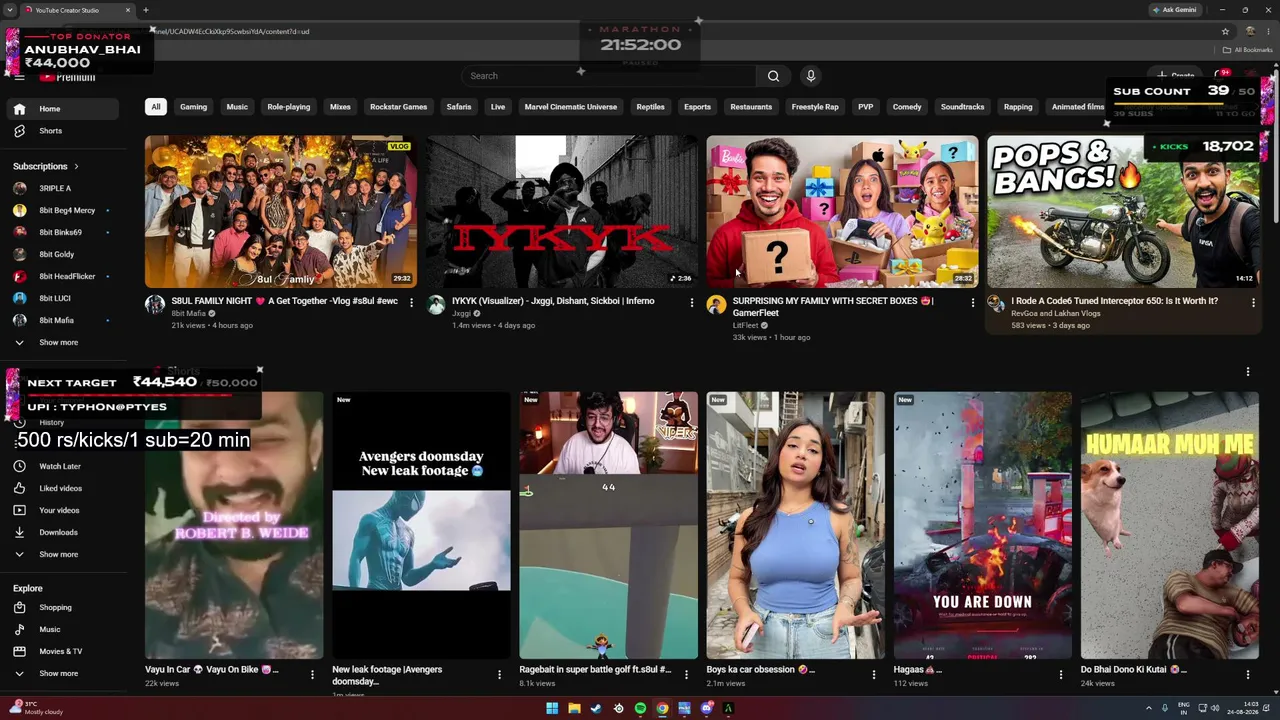
Task: Select the Live filter chip
Action: 498,107
